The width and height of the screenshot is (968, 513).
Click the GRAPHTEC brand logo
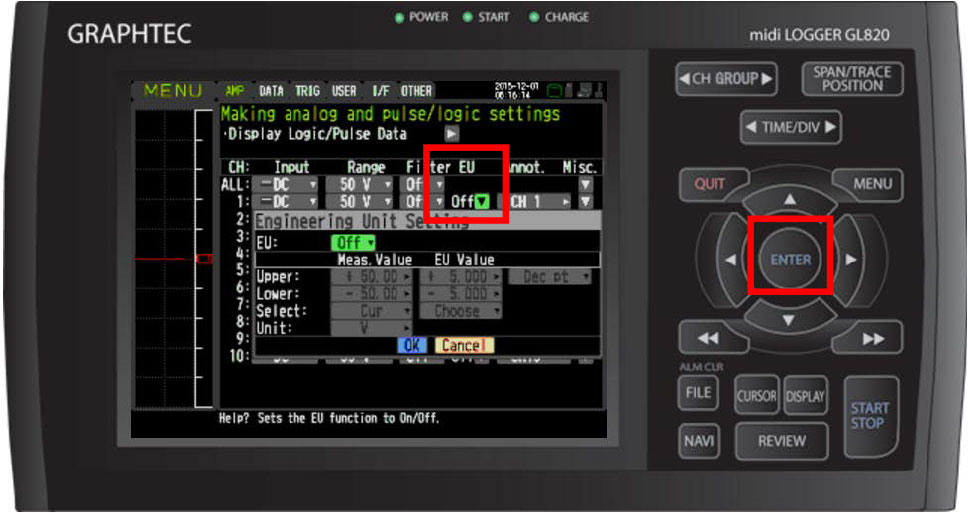[129, 34]
